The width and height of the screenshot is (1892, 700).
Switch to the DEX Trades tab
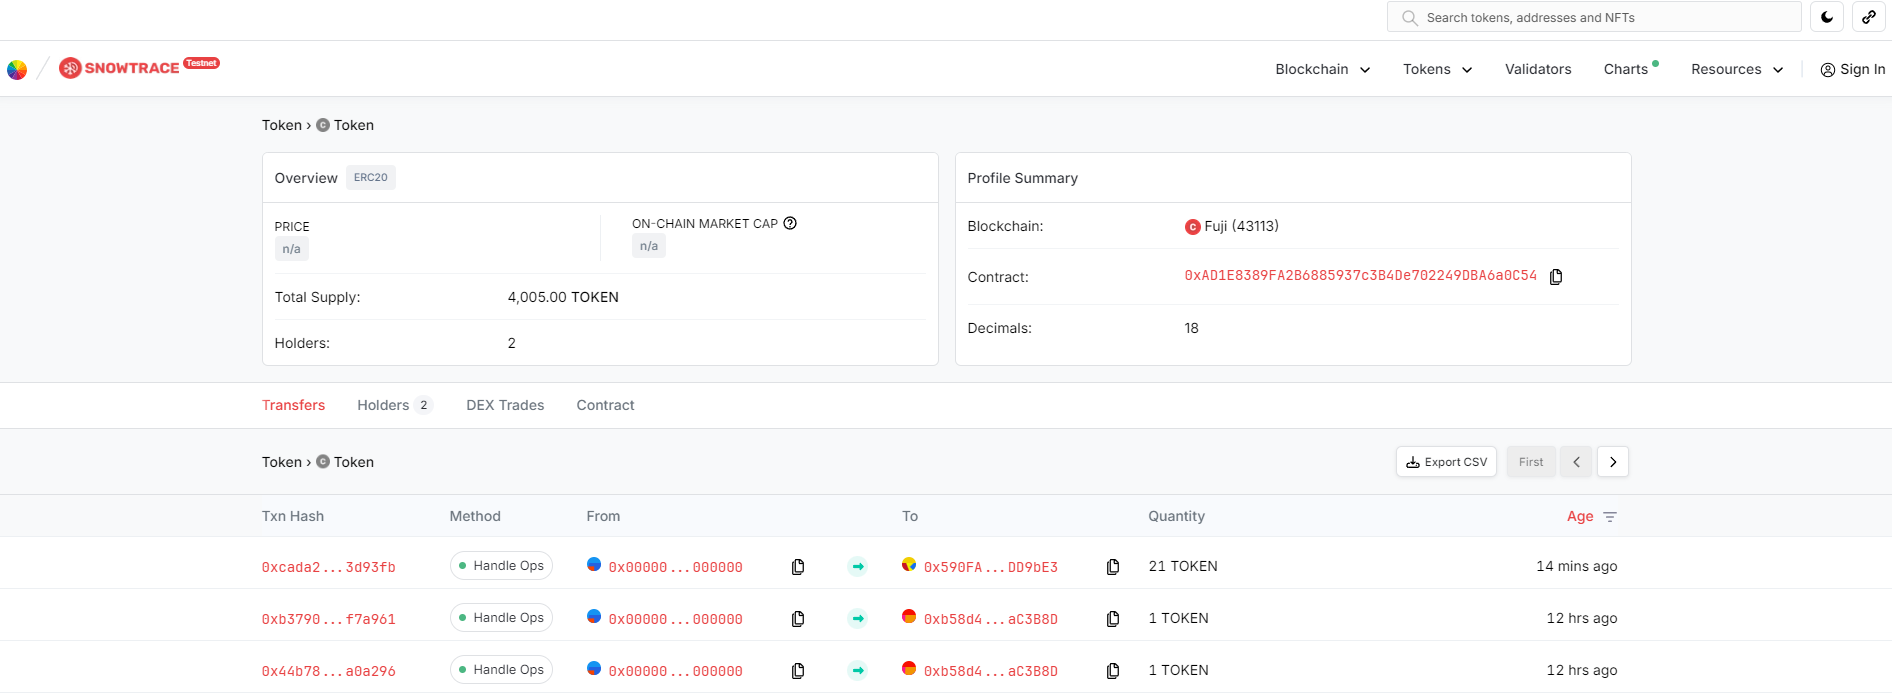[x=505, y=405]
